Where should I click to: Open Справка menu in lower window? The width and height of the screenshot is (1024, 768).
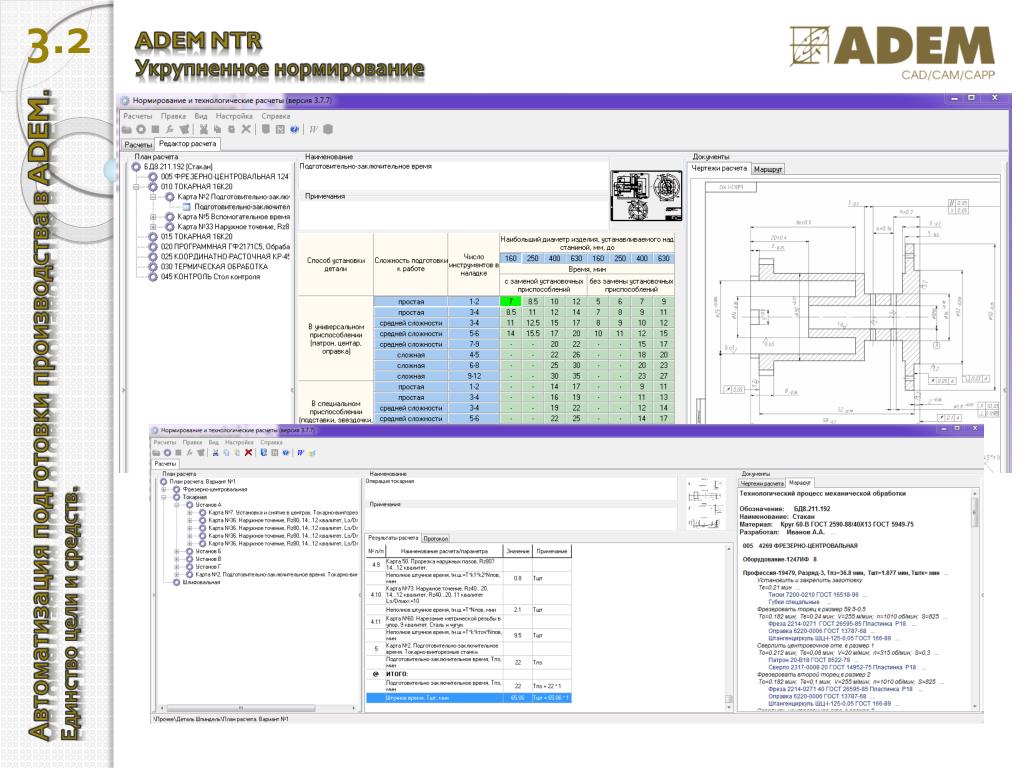click(271, 442)
